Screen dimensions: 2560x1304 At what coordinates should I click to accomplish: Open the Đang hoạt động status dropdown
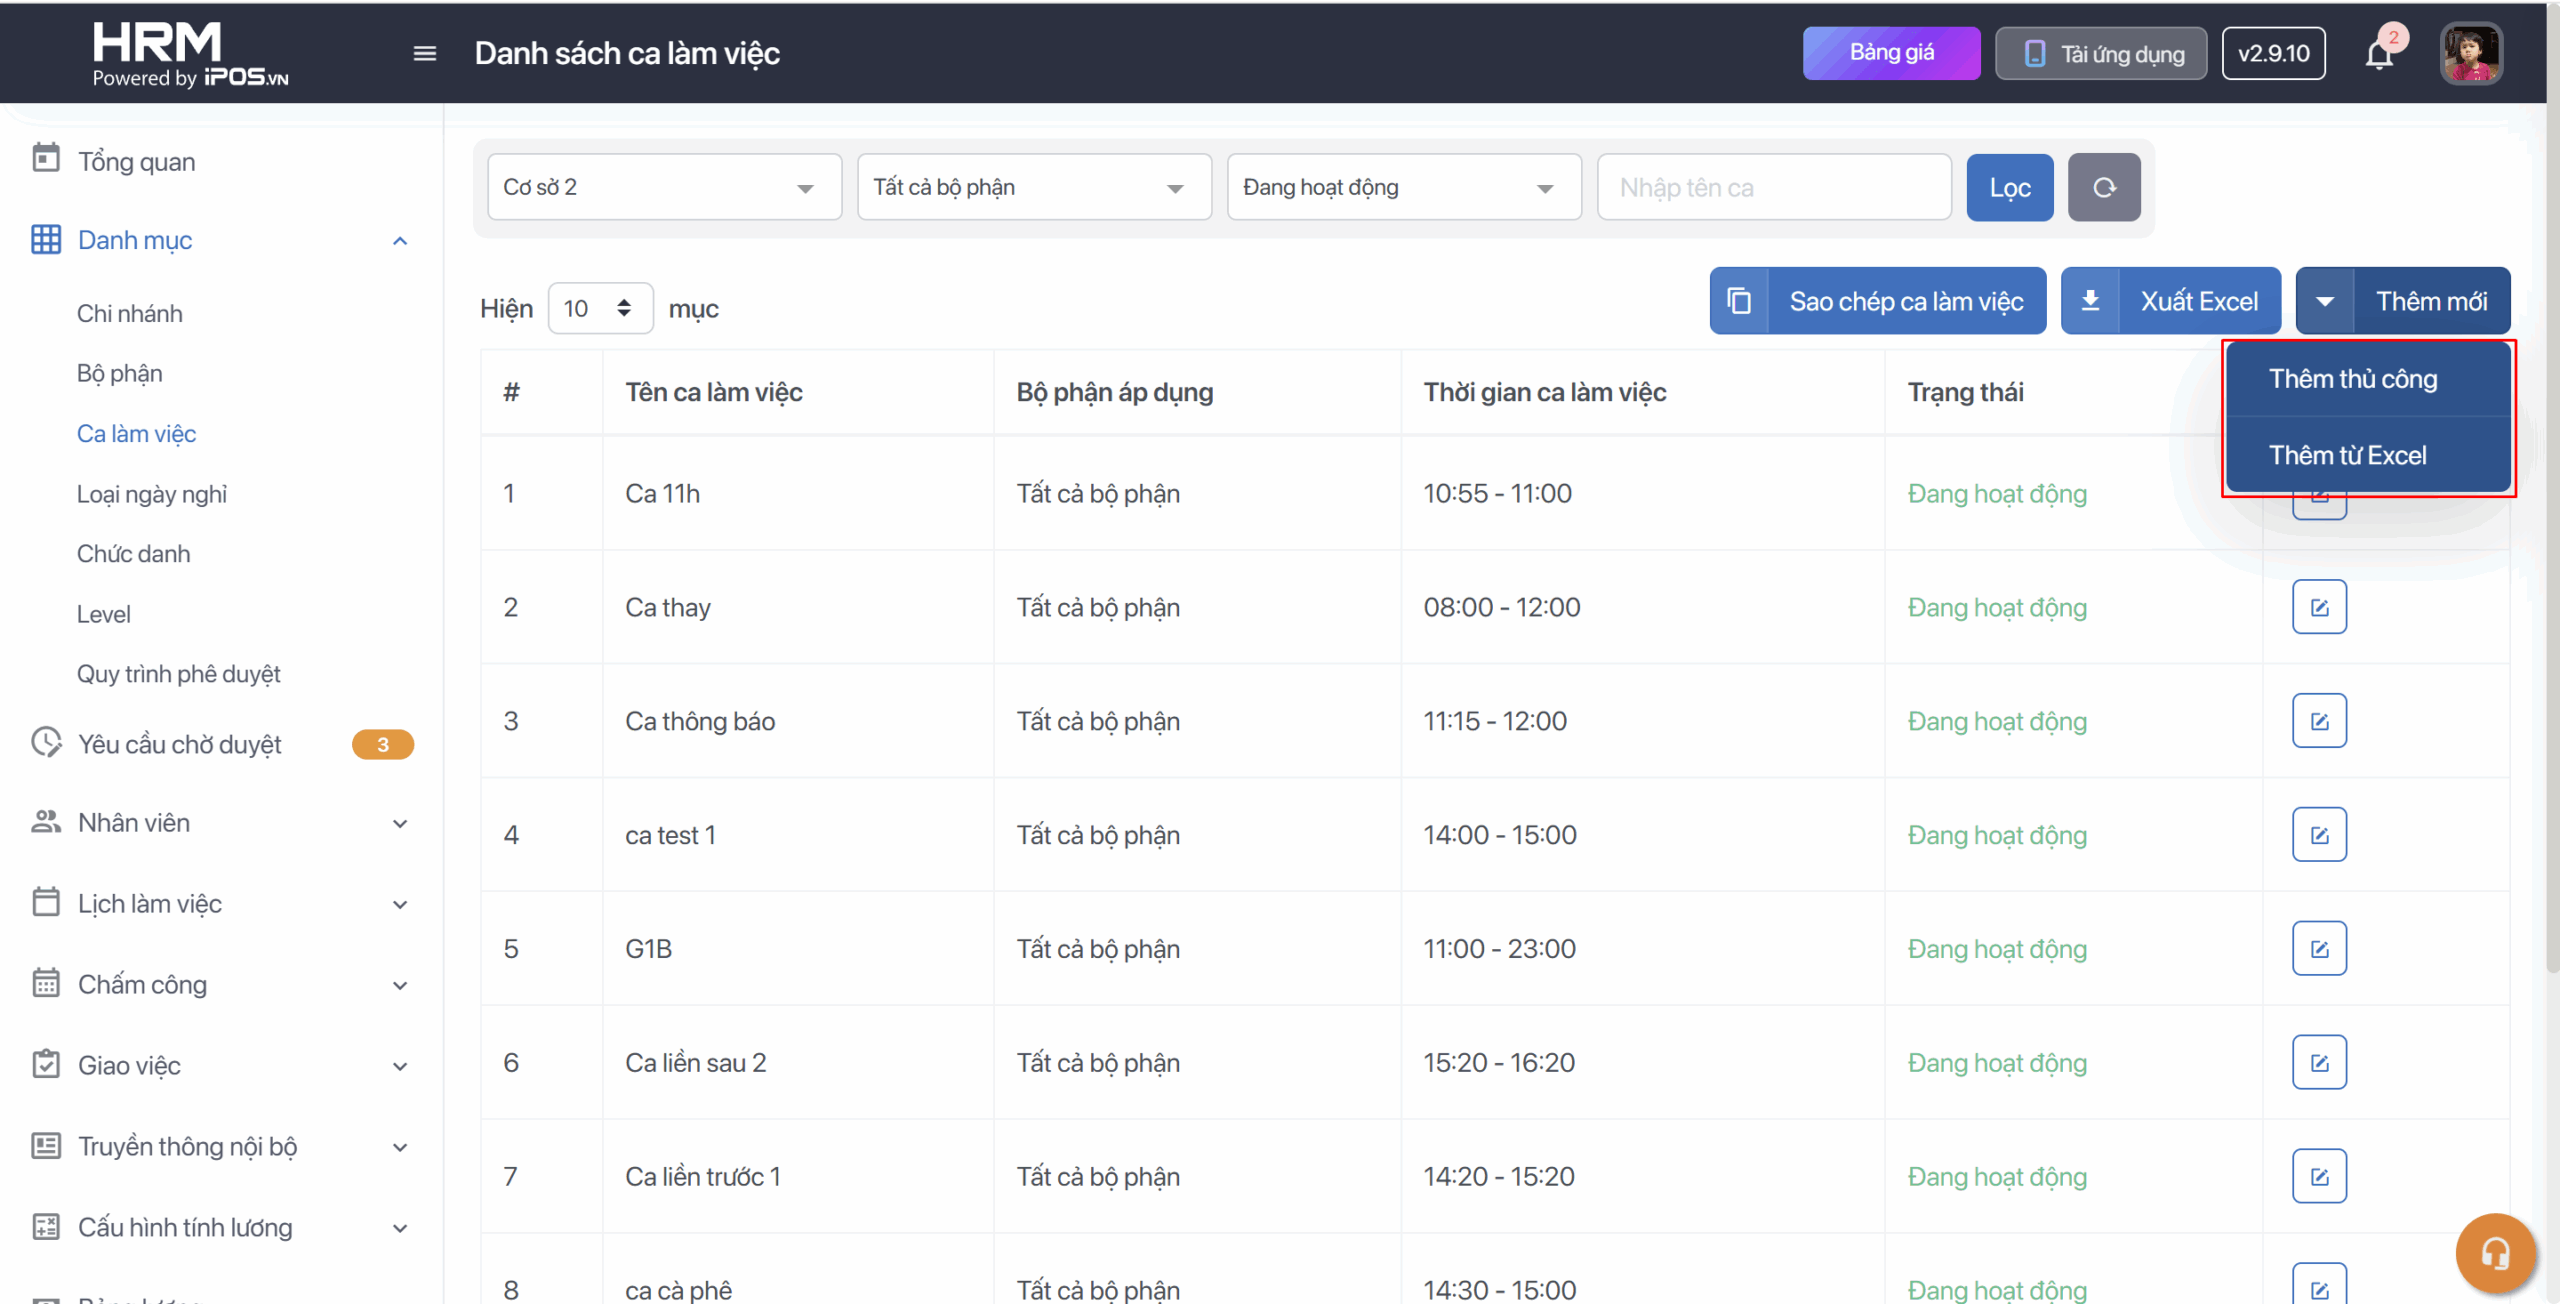pyautogui.click(x=1404, y=187)
